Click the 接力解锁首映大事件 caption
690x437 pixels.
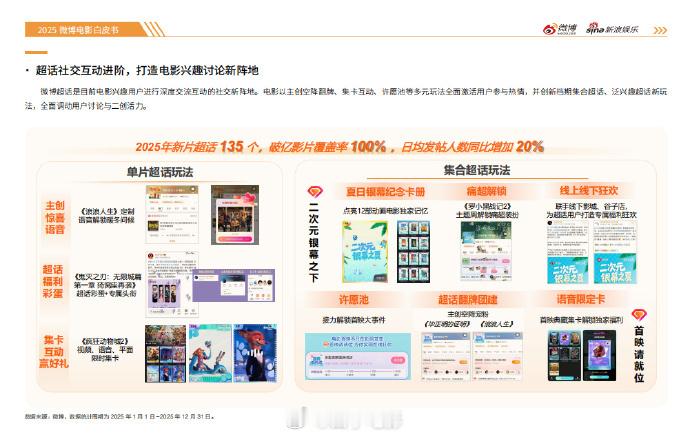(x=354, y=320)
